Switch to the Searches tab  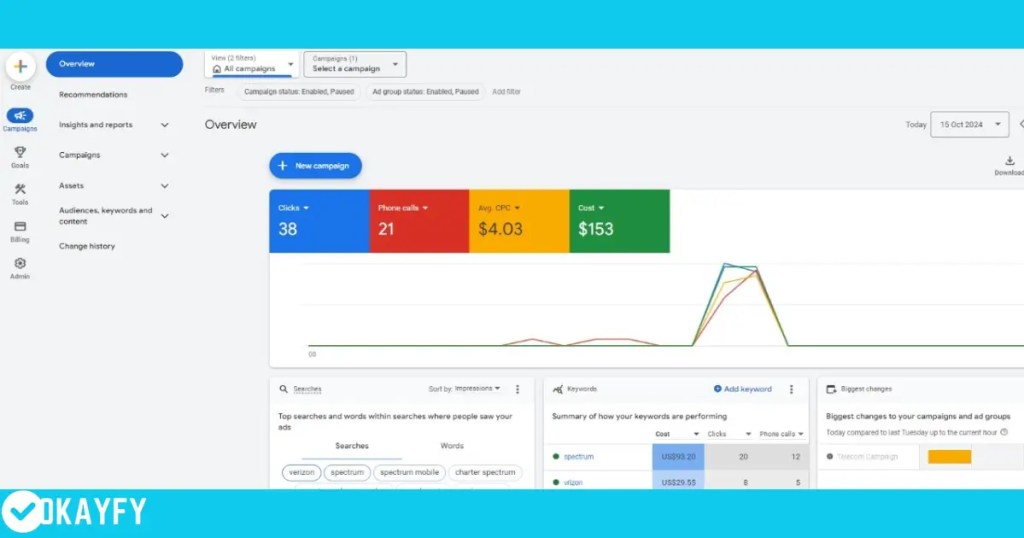pos(352,446)
